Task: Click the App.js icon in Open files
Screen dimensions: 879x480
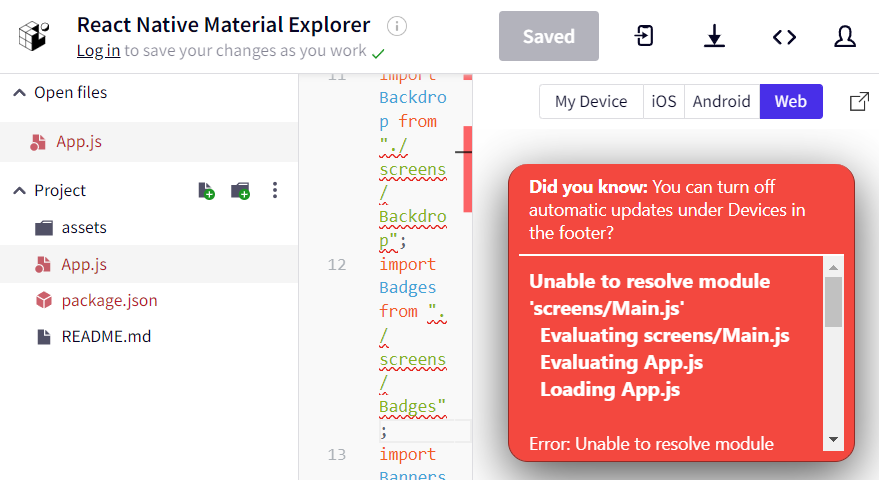Action: 38,142
